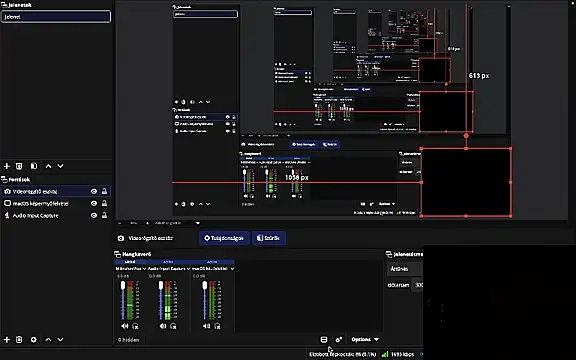Click the camera icon beside Videorögzítő eszköz label
The height and width of the screenshot is (360, 576).
[120, 238]
